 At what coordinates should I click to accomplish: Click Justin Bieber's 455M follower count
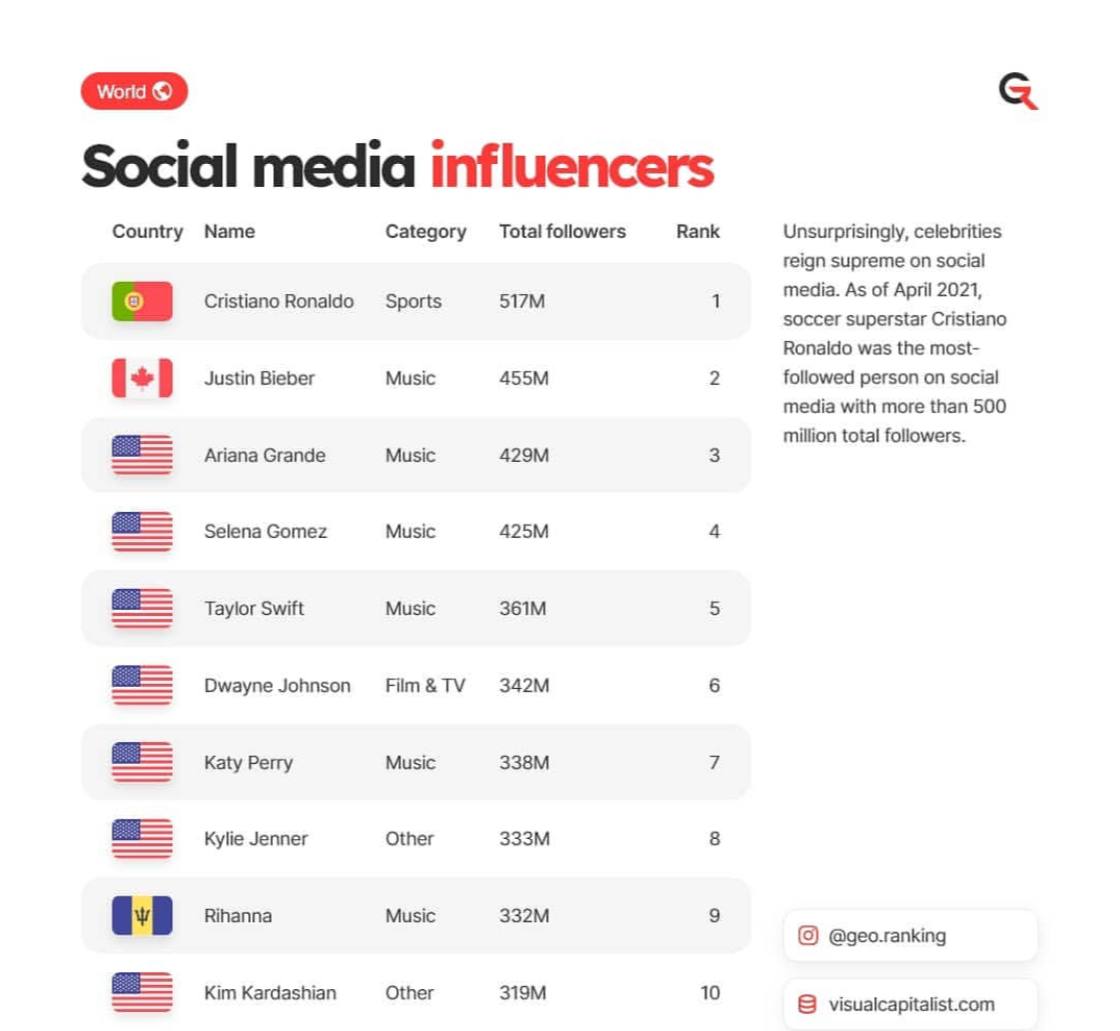[524, 378]
